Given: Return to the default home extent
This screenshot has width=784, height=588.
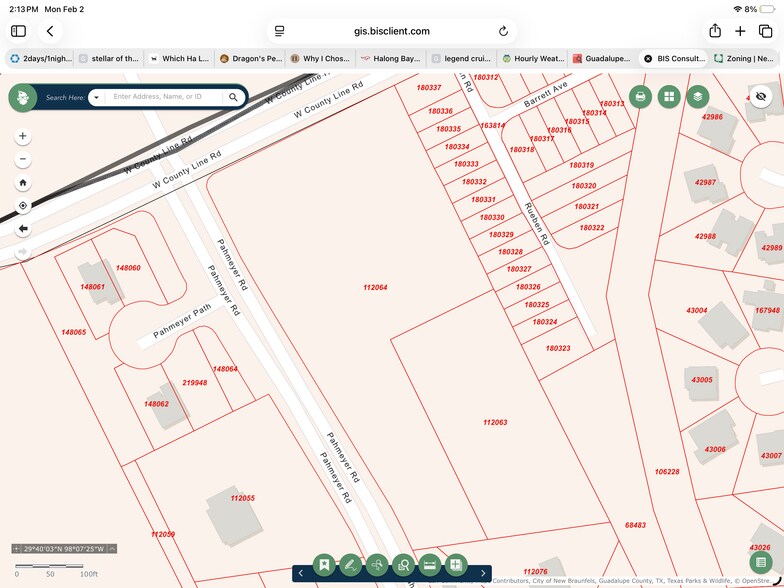Looking at the screenshot, I should [23, 183].
